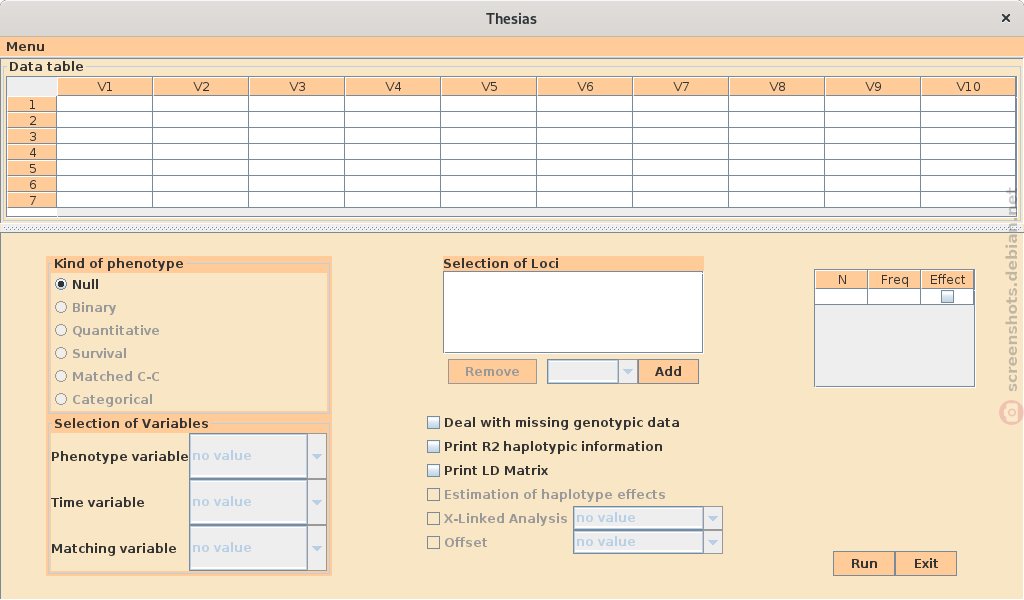Select row 6 header in data table
The width and height of the screenshot is (1024, 600).
tap(32, 184)
